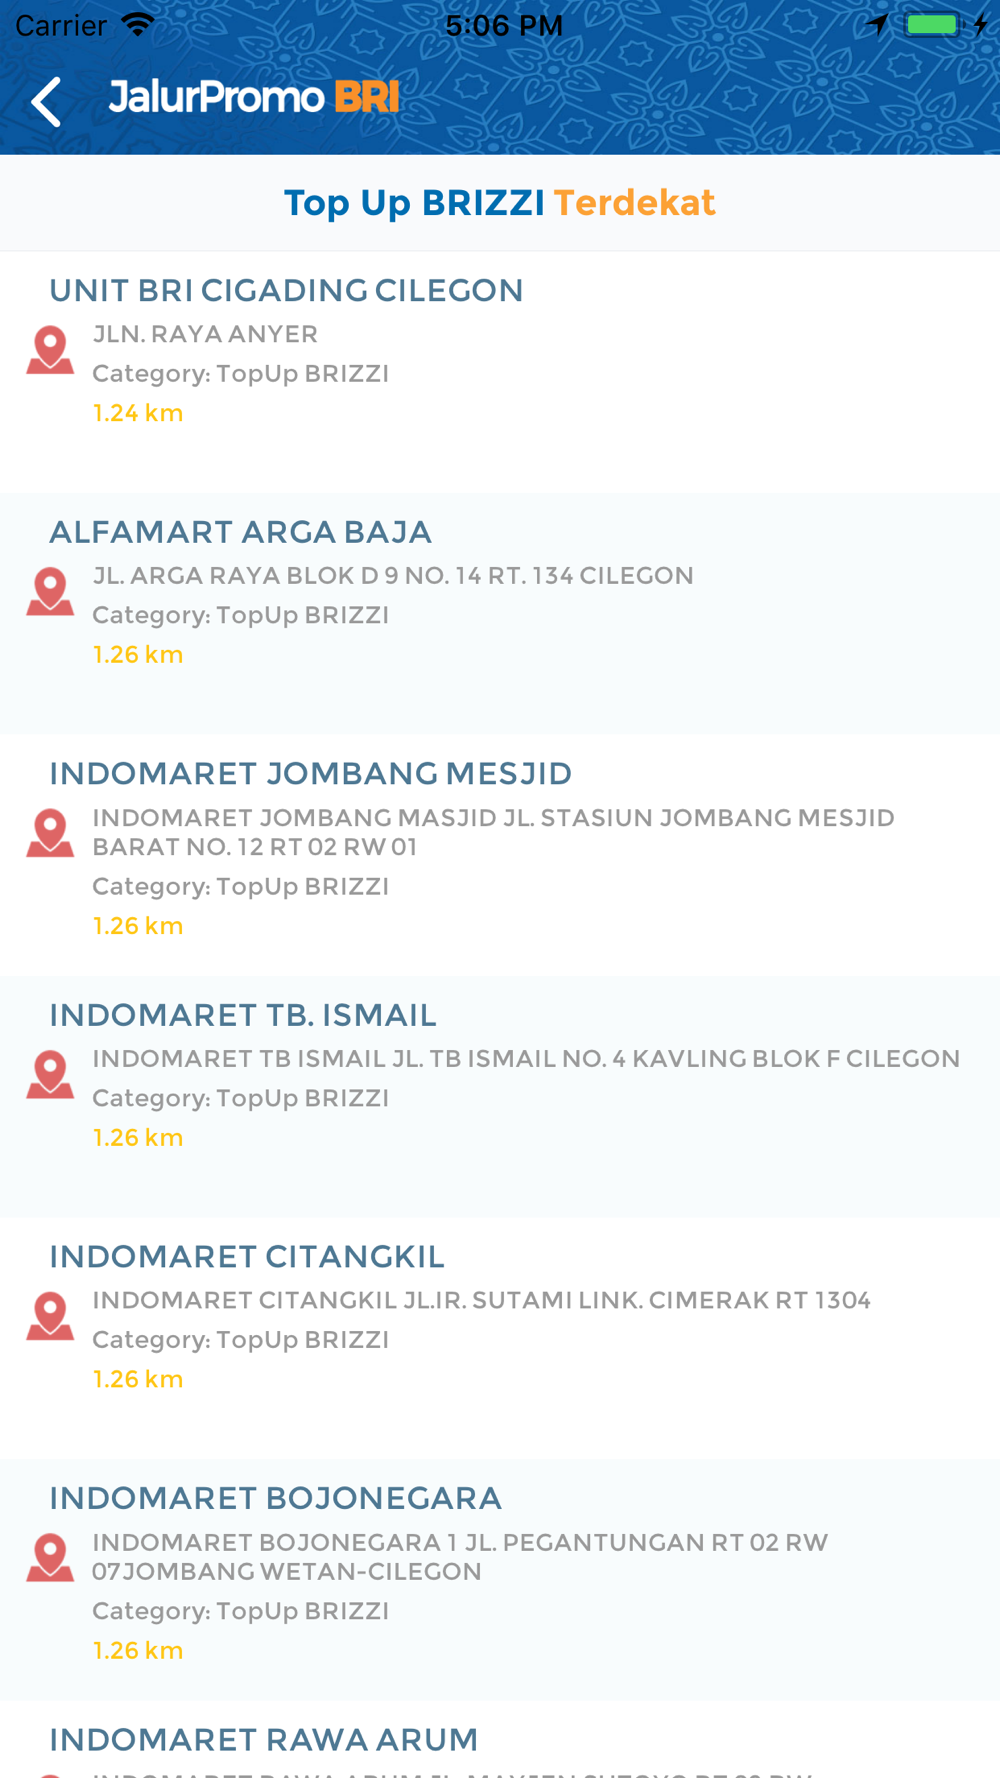
Task: Open INDOMARET BOJONEGARA listing
Action: click(500, 1580)
